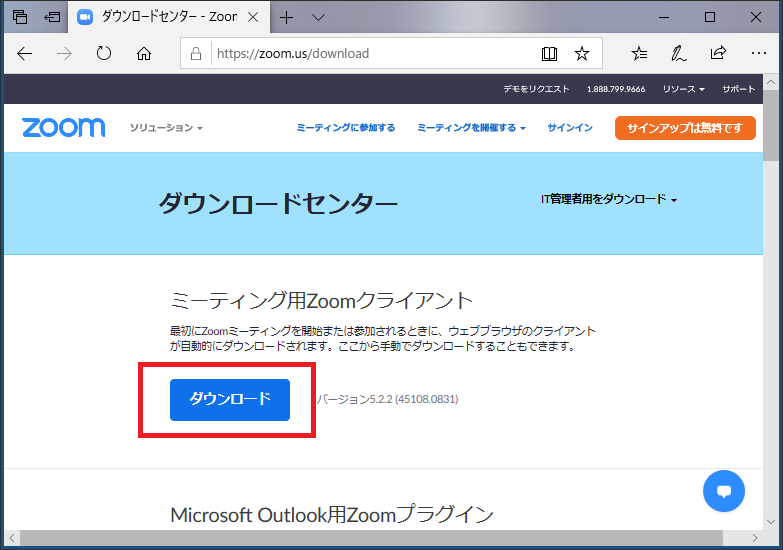
Task: Click the share page icon
Action: pos(718,53)
